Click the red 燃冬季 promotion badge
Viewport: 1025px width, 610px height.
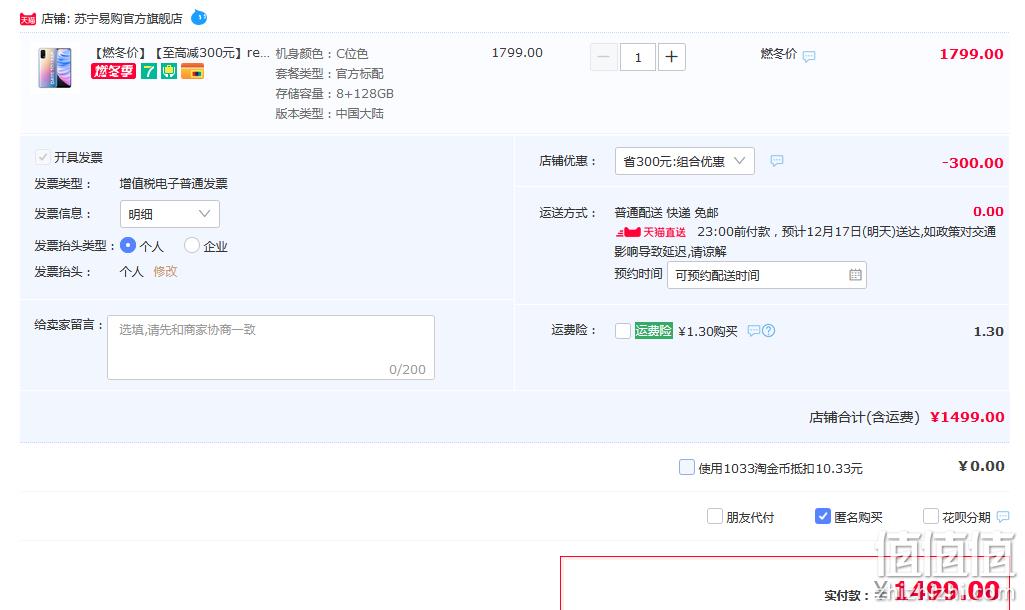click(x=113, y=71)
